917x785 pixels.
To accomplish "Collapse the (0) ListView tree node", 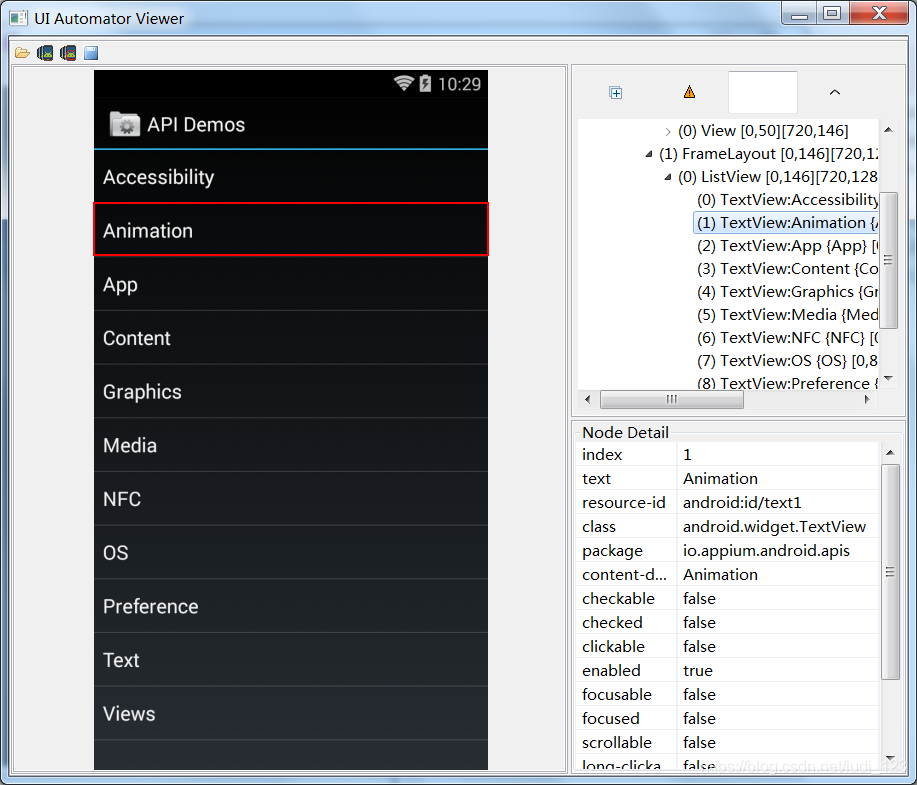I will (x=668, y=177).
